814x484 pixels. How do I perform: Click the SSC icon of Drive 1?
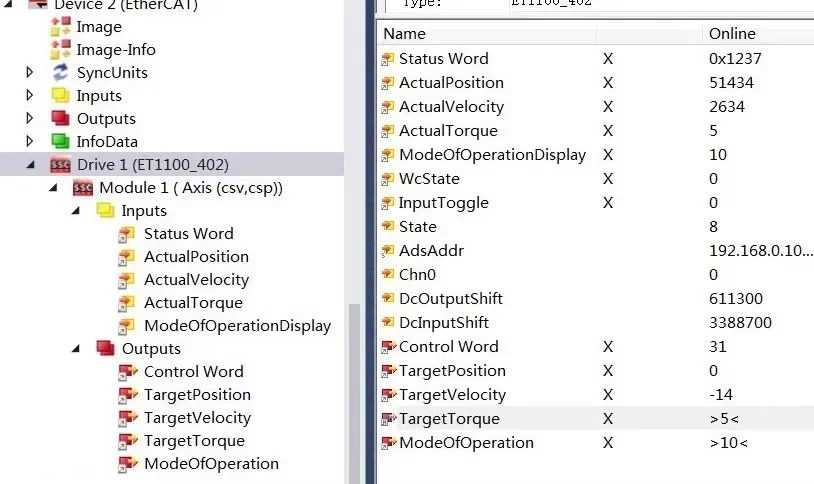pyautogui.click(x=60, y=165)
